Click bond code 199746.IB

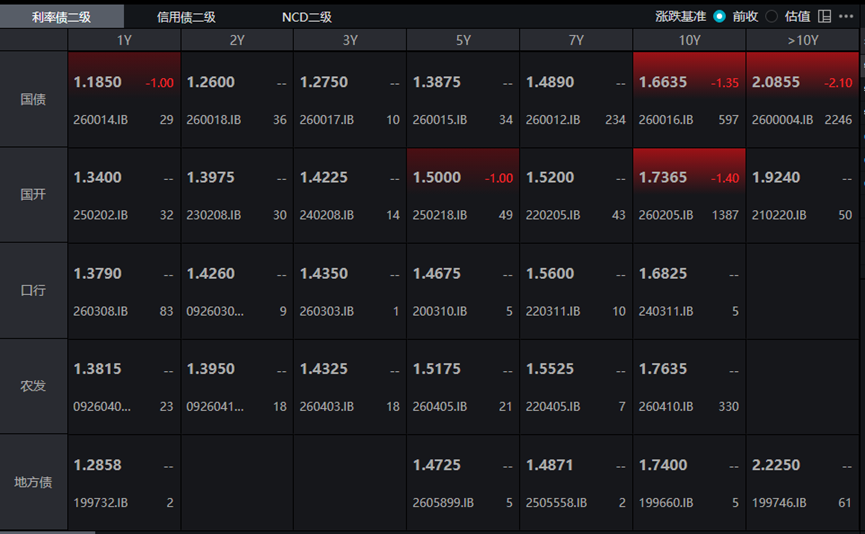(x=779, y=503)
